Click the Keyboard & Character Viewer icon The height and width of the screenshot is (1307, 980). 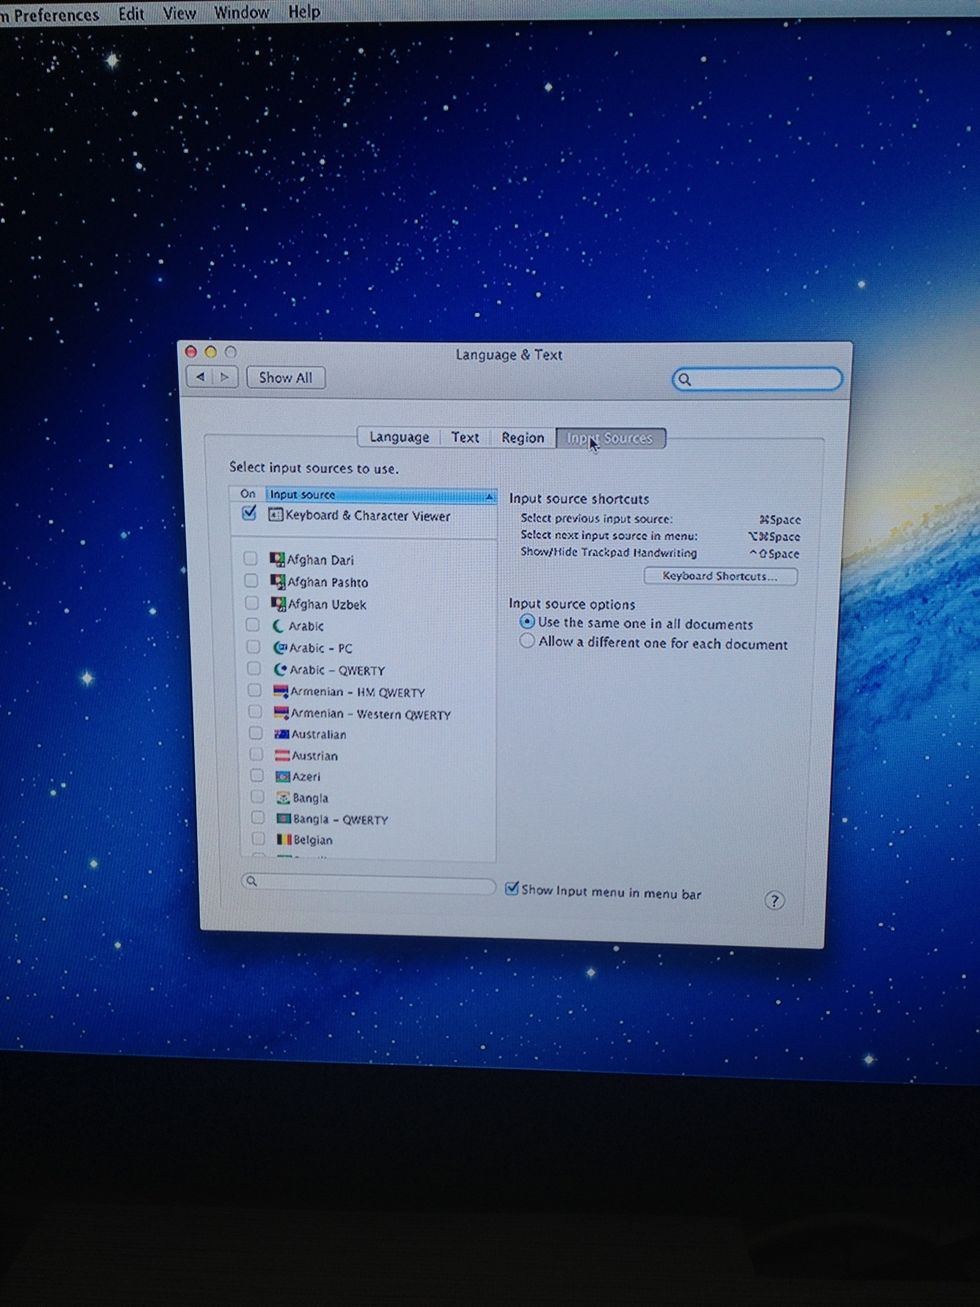(276, 515)
